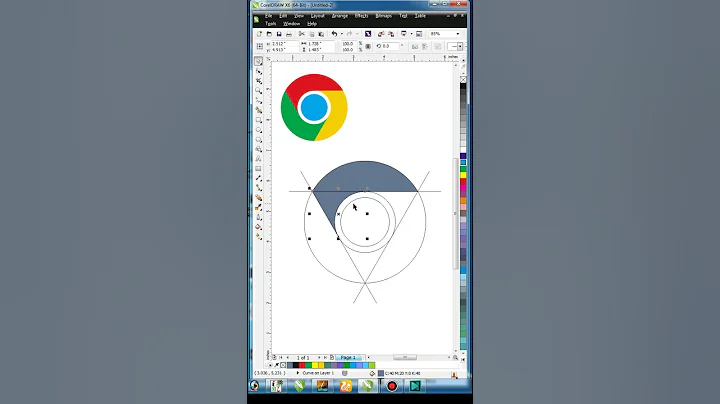The image size is (720, 404).
Task: Select the Text tool
Action: click(259, 159)
